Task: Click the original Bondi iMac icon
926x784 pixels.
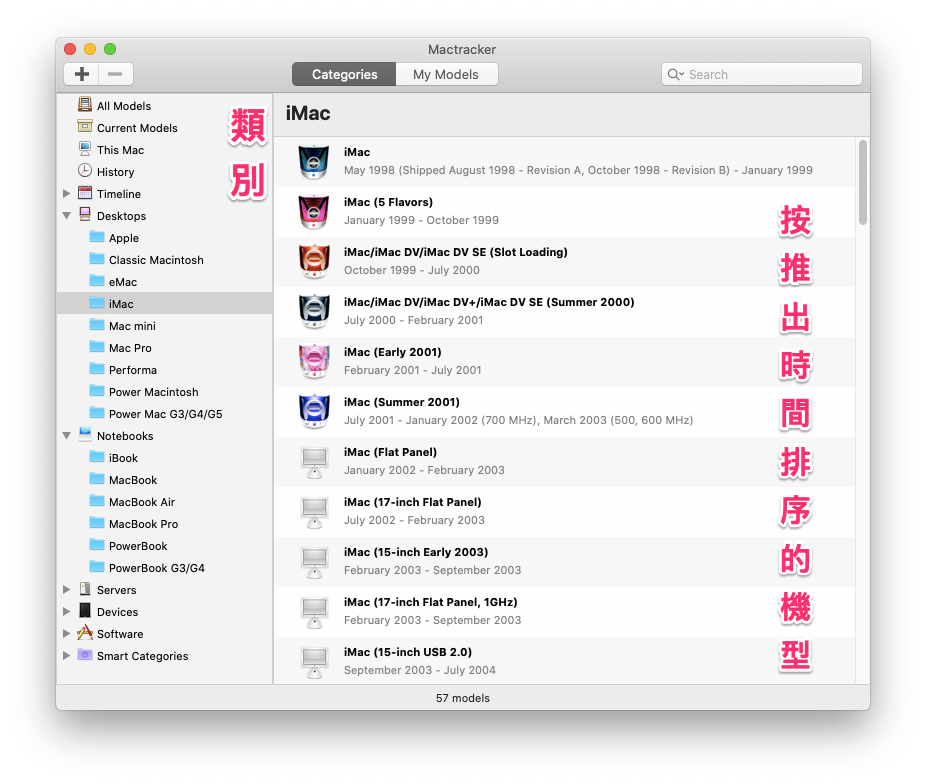Action: coord(314,162)
